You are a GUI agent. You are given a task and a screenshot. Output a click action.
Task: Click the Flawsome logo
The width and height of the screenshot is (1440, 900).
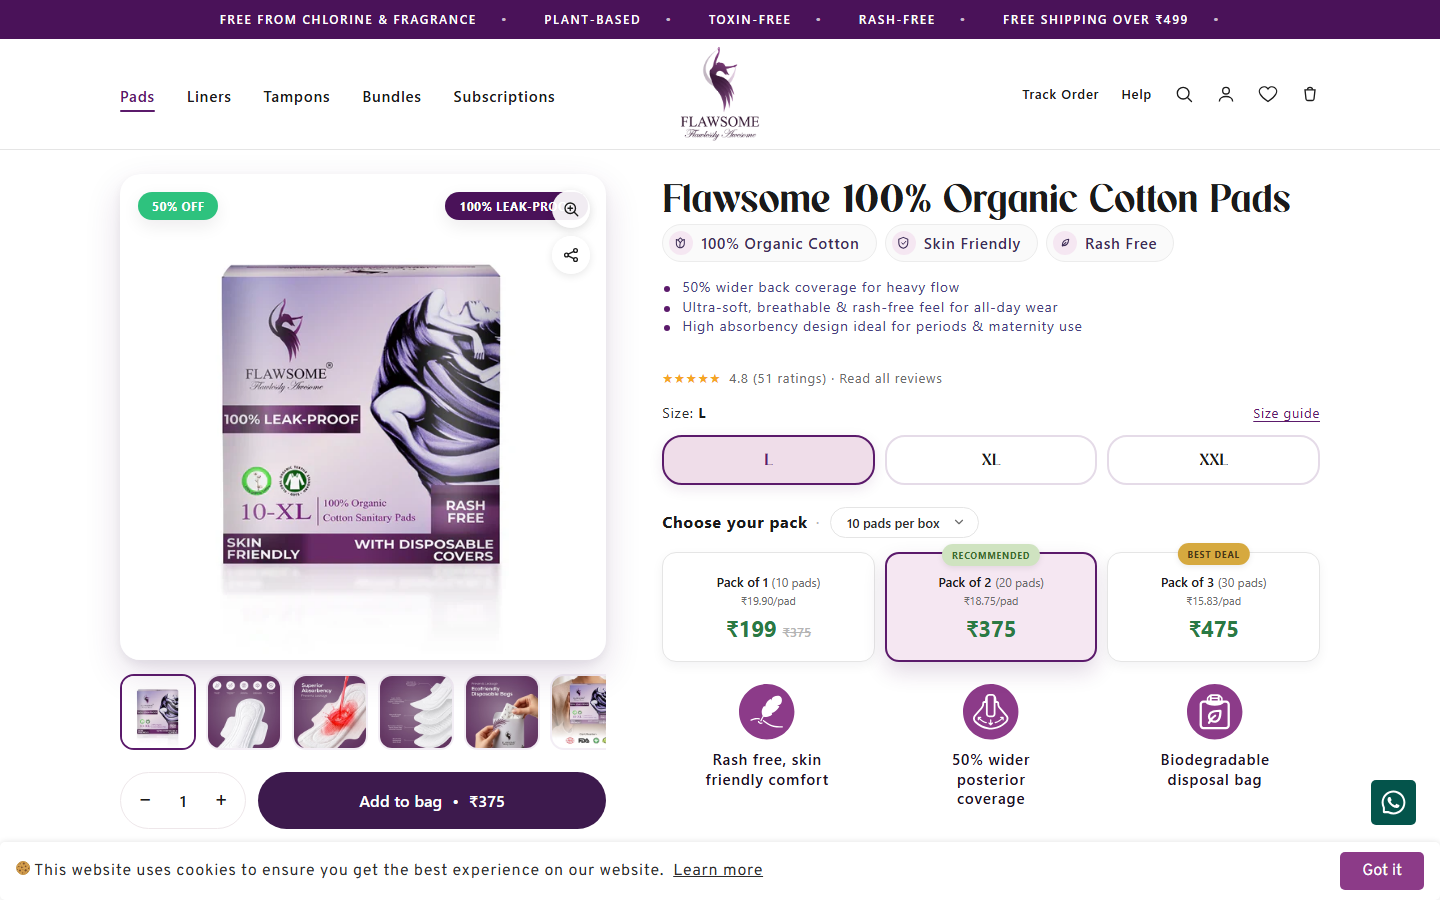(x=720, y=93)
